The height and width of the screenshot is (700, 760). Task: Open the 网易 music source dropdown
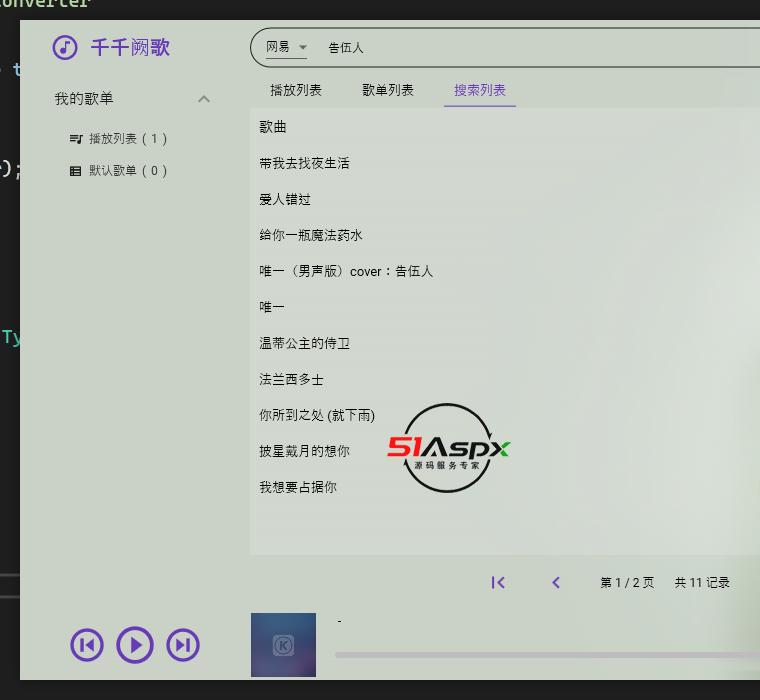click(286, 48)
